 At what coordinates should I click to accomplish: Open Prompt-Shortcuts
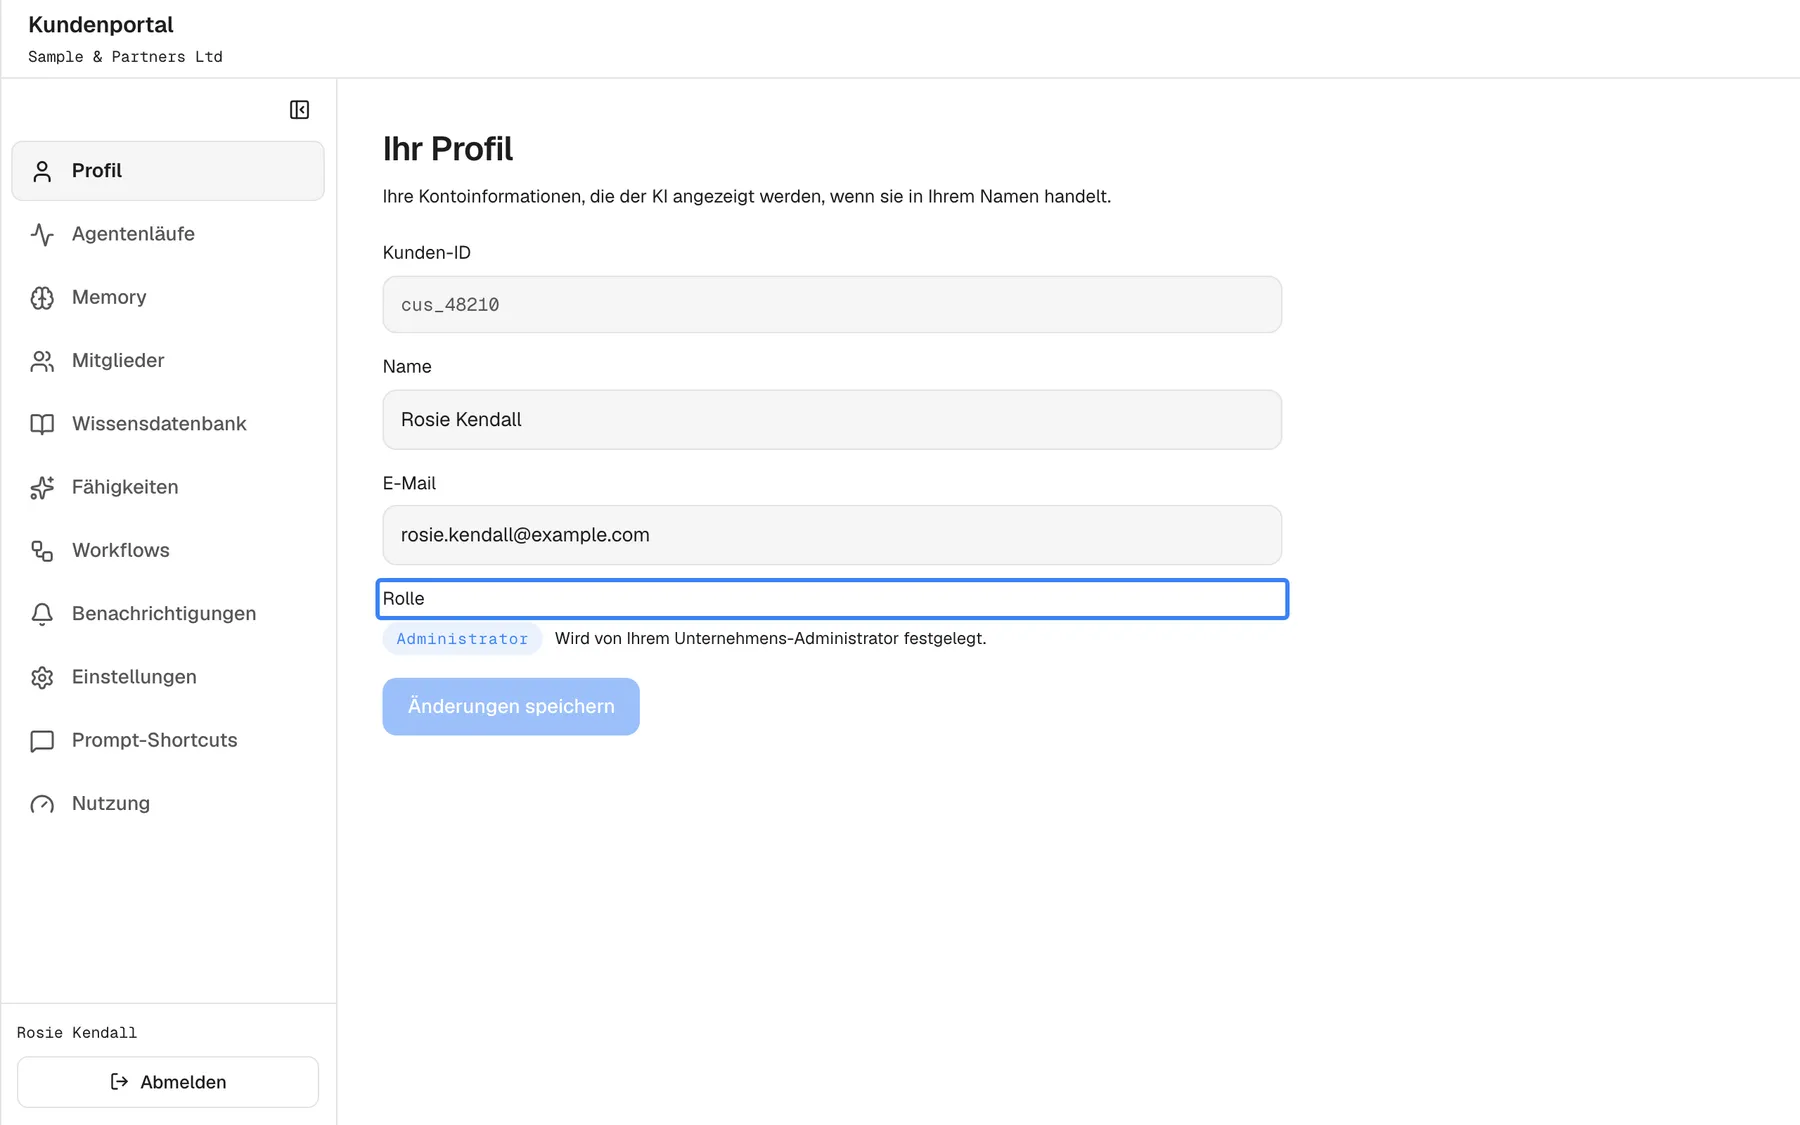(x=168, y=740)
